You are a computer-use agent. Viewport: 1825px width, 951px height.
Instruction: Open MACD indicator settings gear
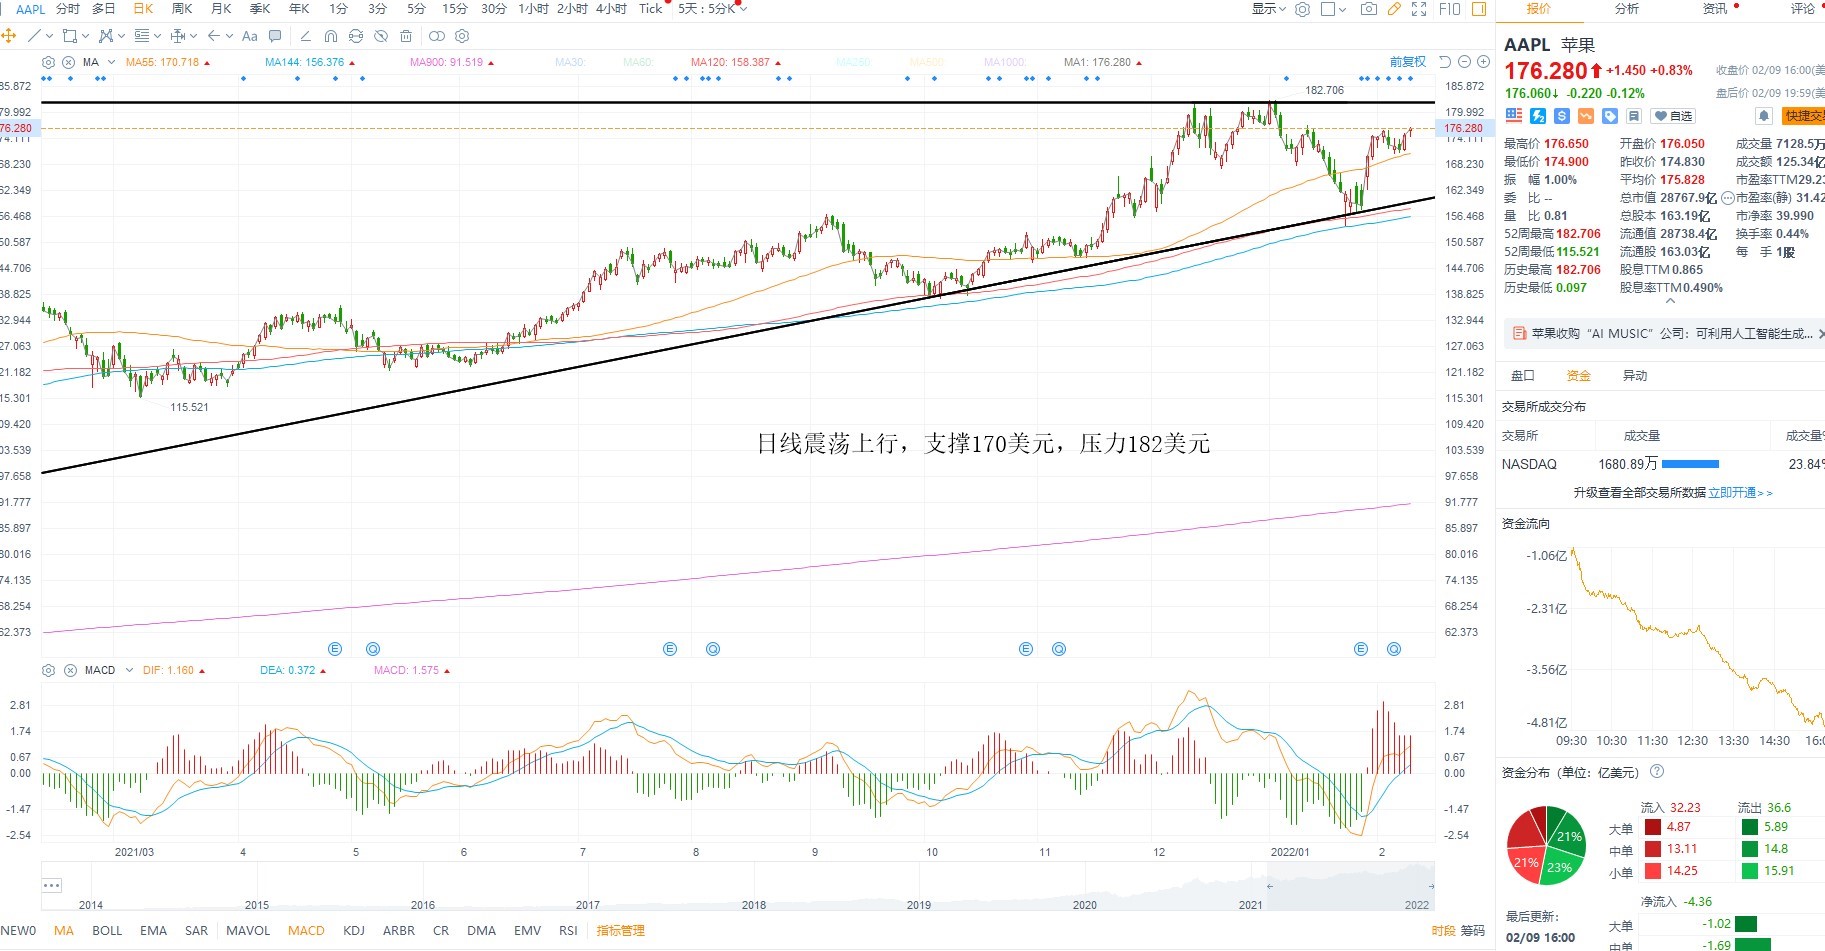48,670
